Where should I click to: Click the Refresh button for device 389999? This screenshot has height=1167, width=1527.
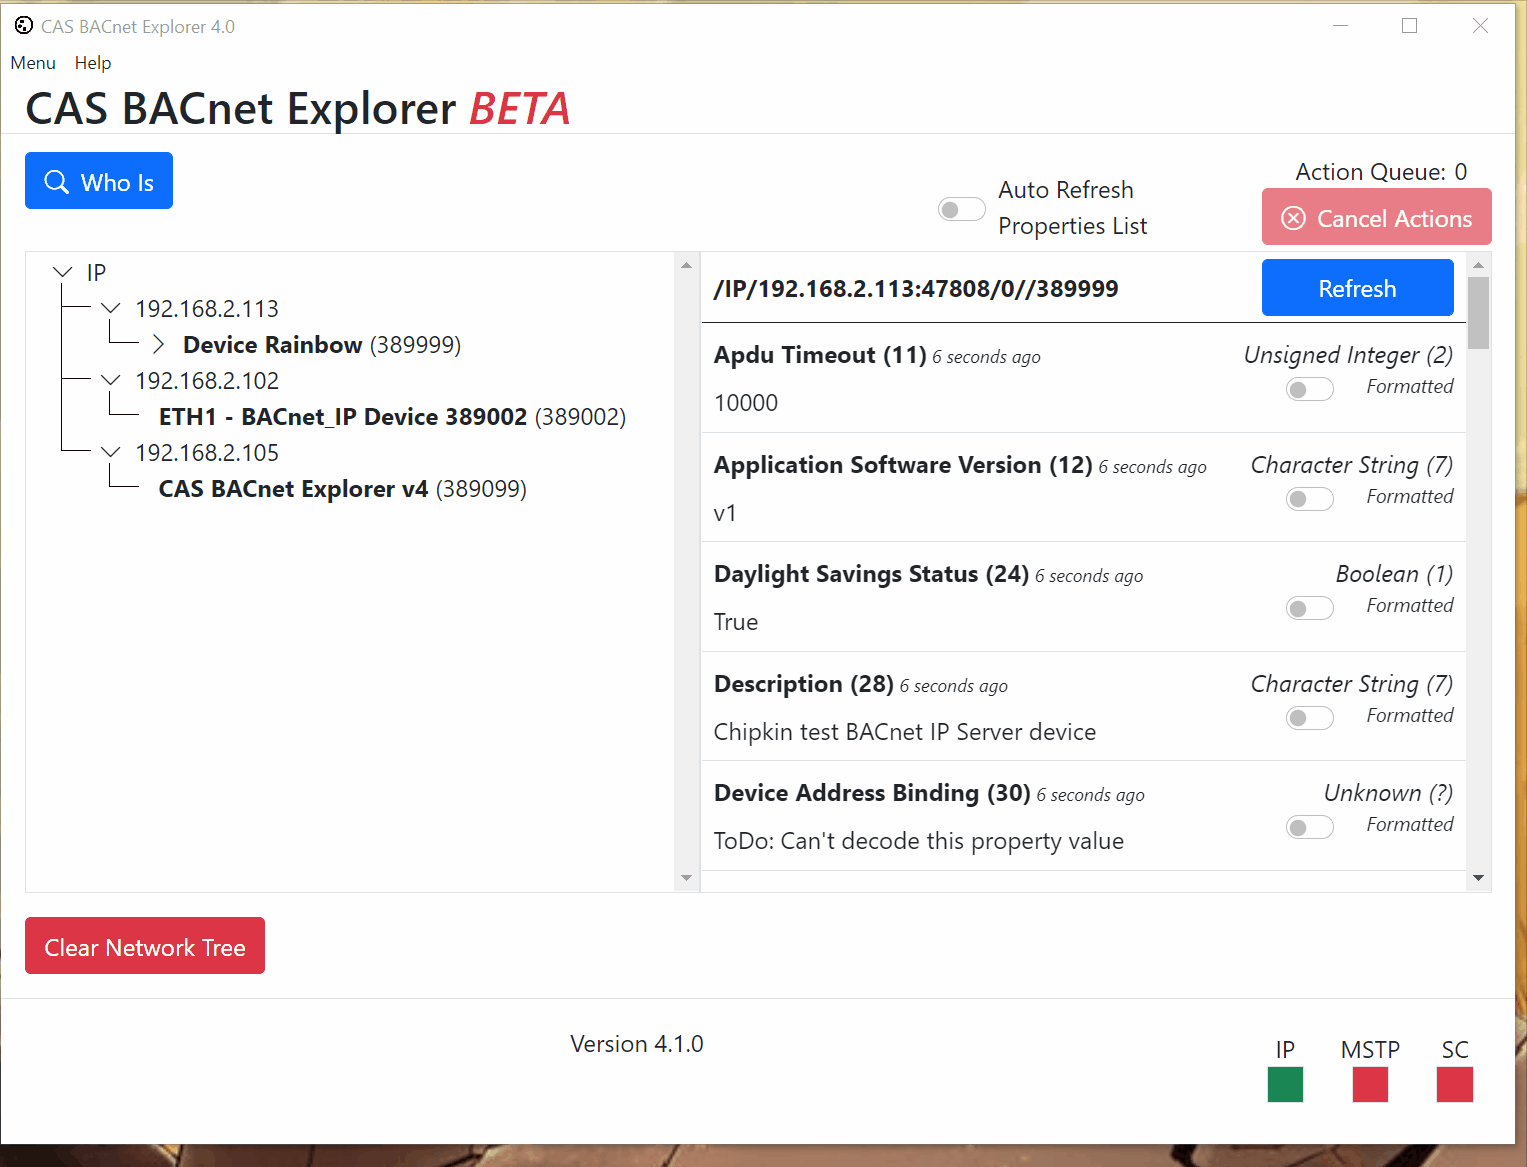(x=1357, y=288)
